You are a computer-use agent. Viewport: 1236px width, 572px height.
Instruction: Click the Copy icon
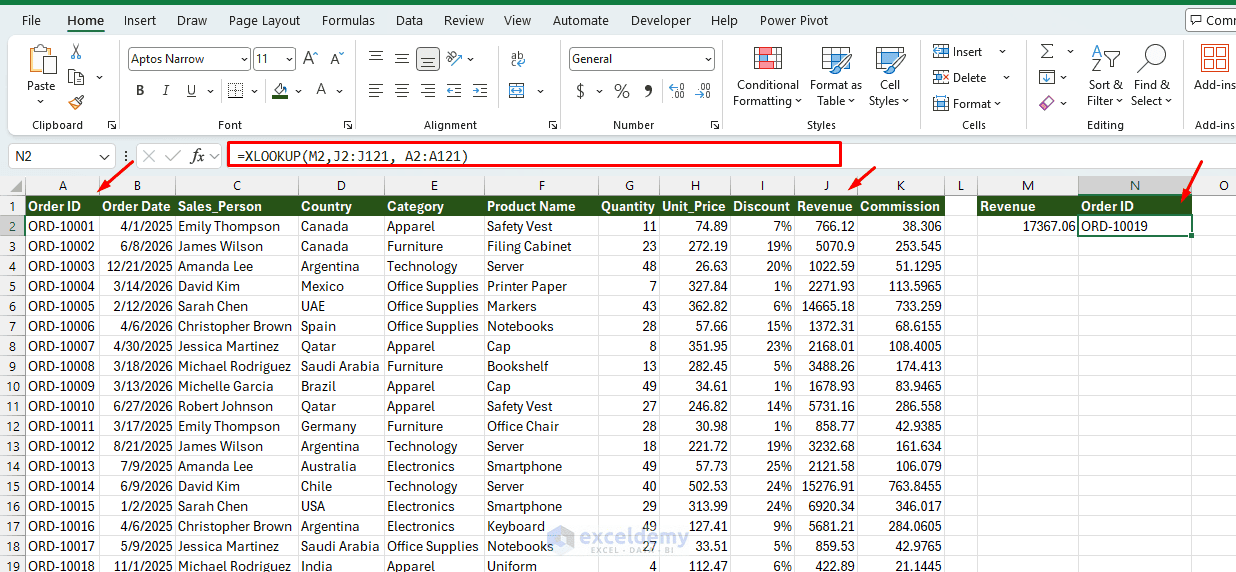tap(76, 77)
